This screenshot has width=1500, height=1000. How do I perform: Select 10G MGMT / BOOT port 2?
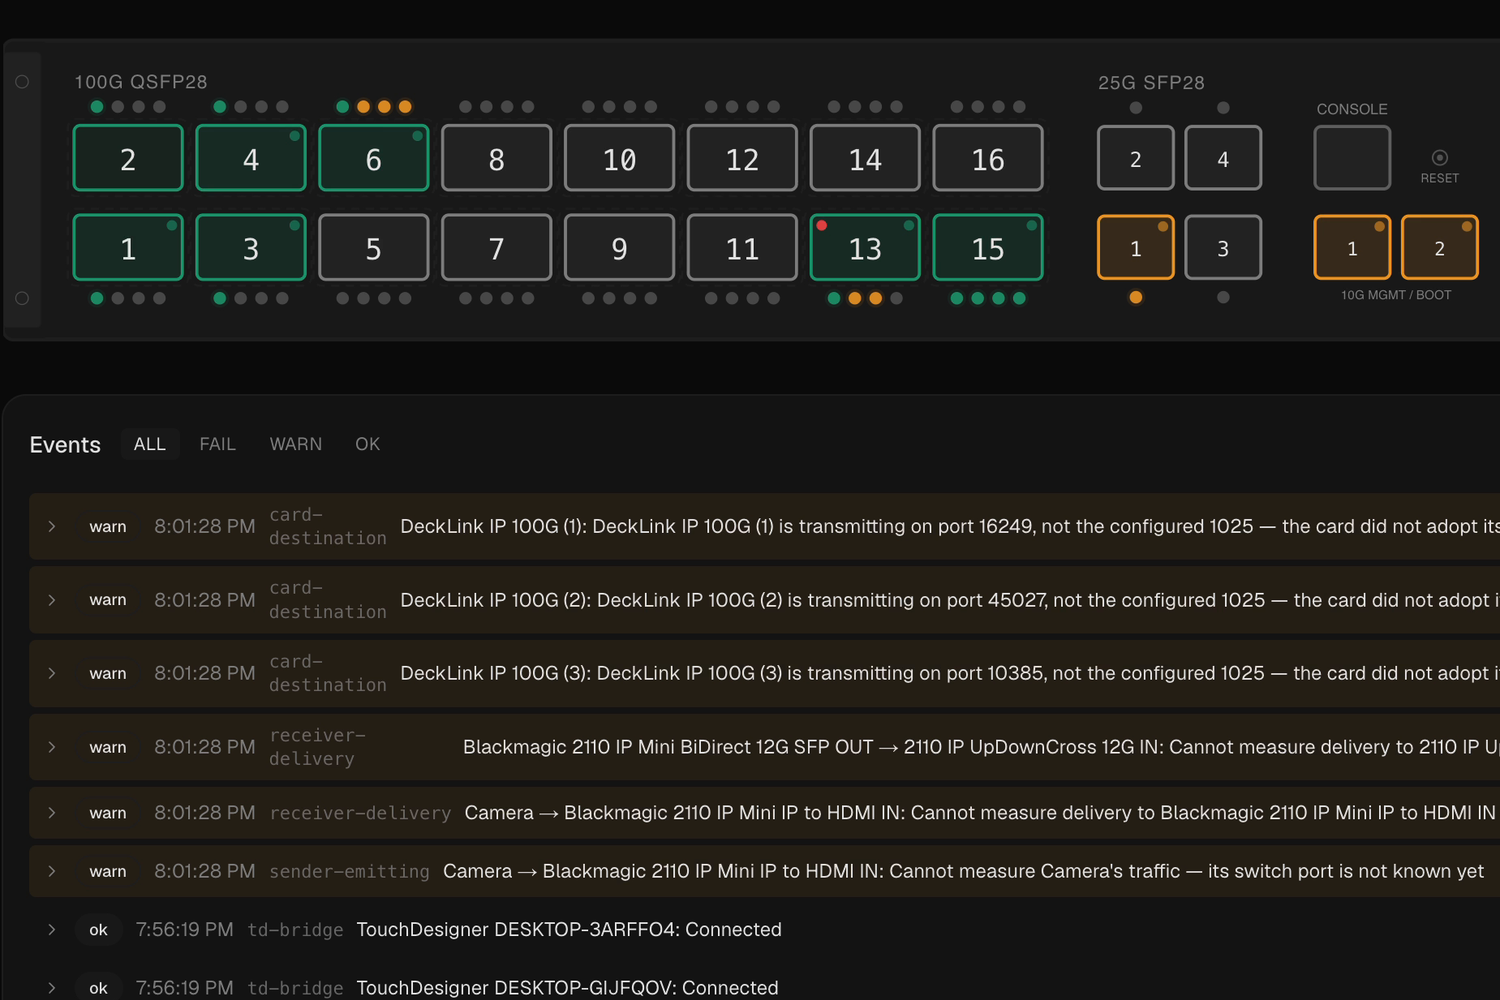point(1440,247)
